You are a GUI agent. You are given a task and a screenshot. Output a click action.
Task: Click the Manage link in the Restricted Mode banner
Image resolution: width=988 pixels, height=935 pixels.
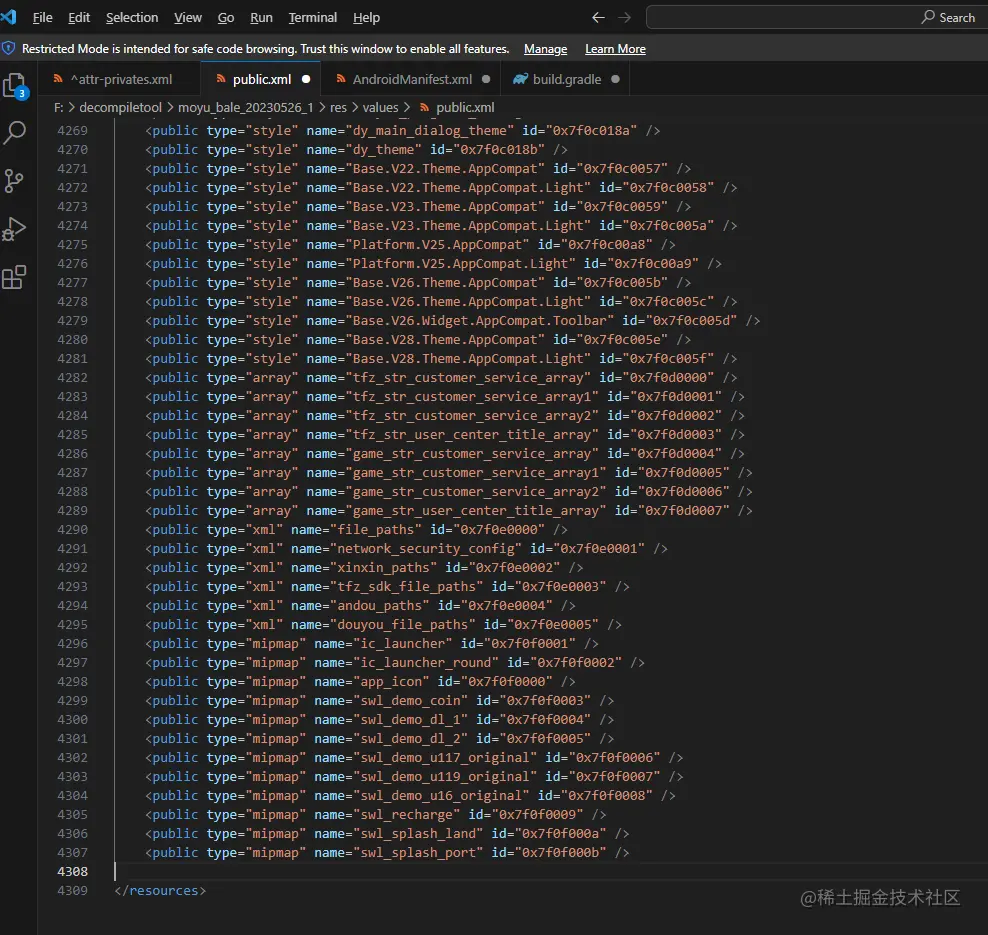(545, 48)
